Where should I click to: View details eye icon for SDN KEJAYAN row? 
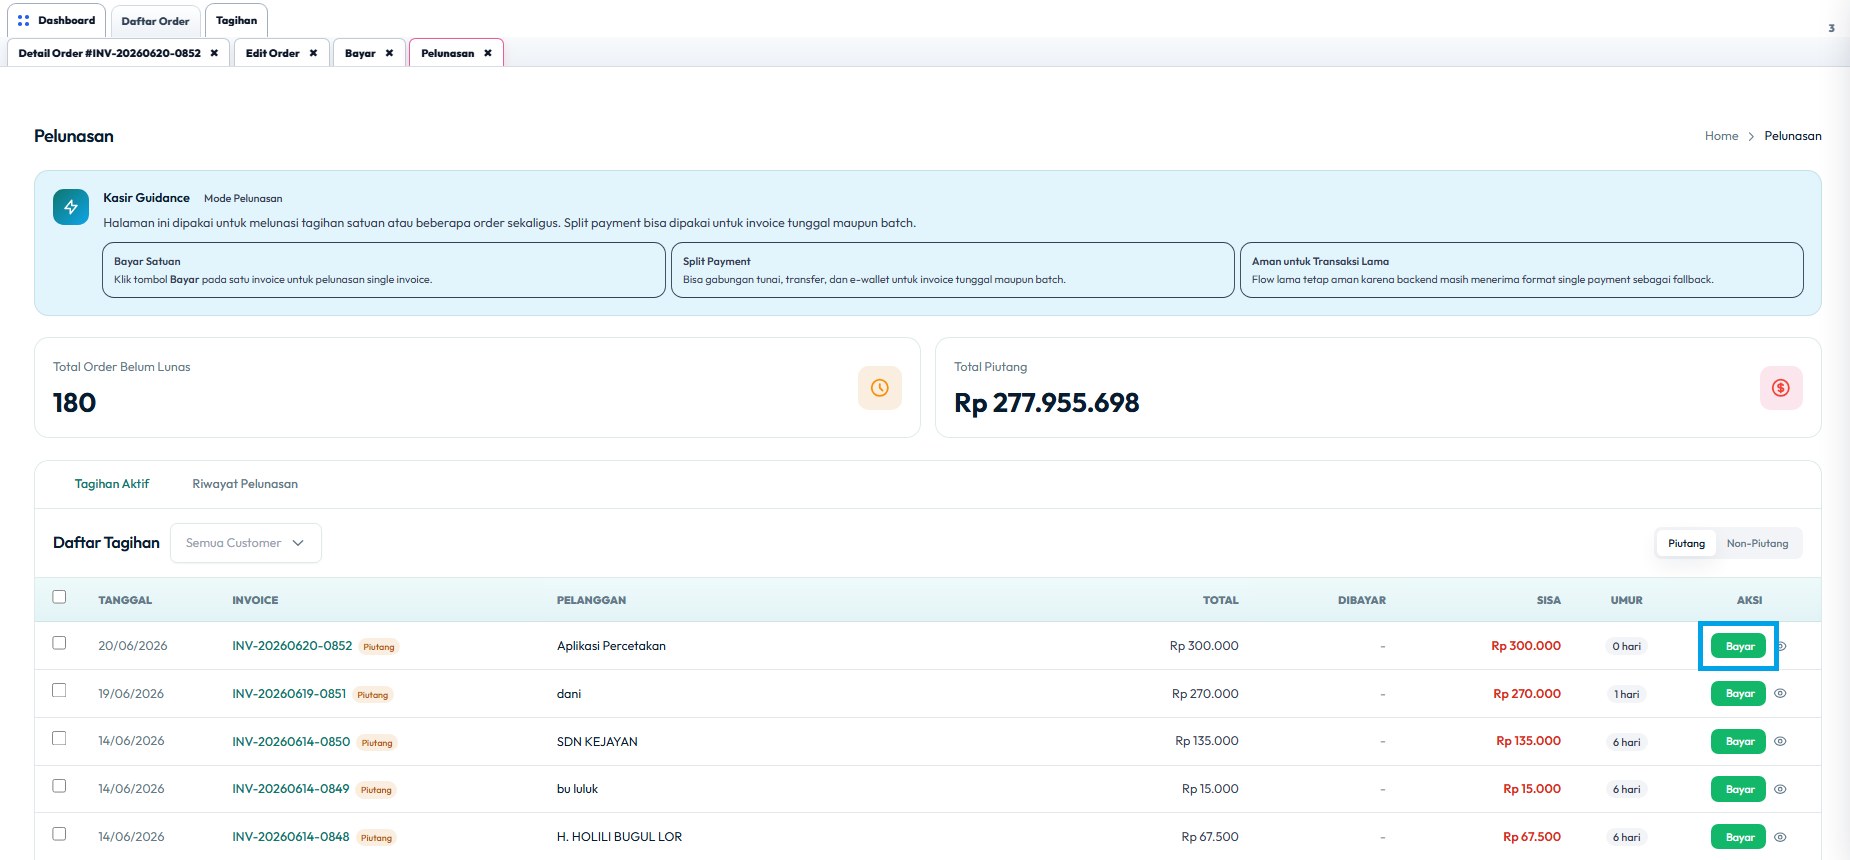1780,741
